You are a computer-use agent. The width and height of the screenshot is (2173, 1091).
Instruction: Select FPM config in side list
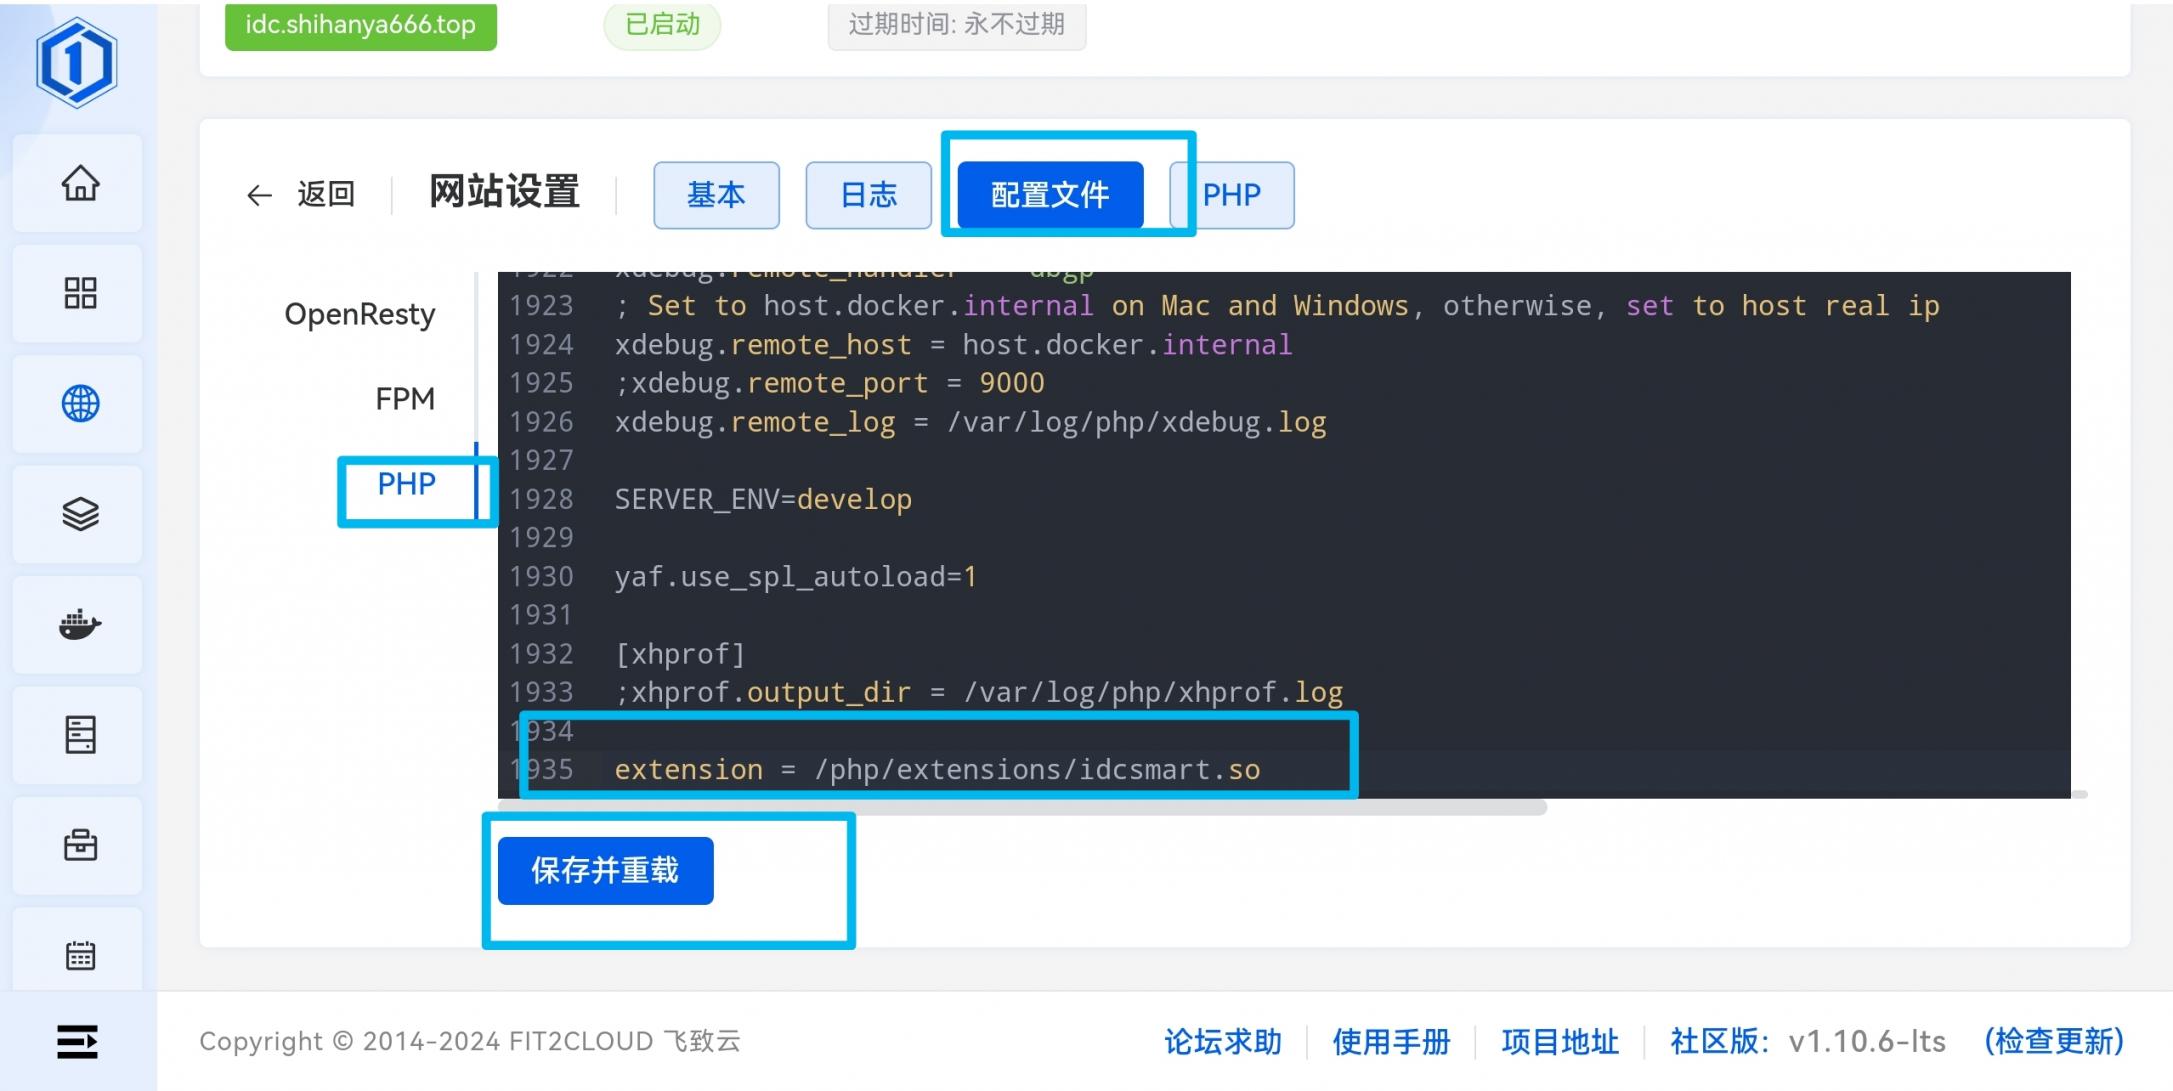click(x=405, y=399)
